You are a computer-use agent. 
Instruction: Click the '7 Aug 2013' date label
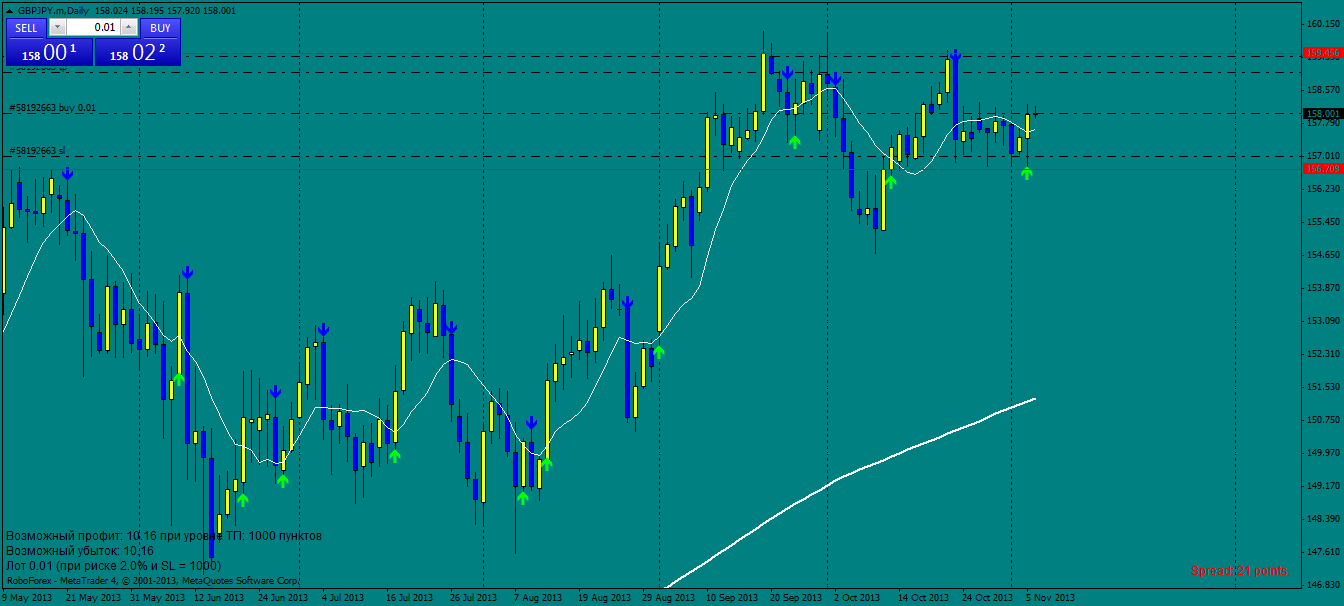point(537,598)
